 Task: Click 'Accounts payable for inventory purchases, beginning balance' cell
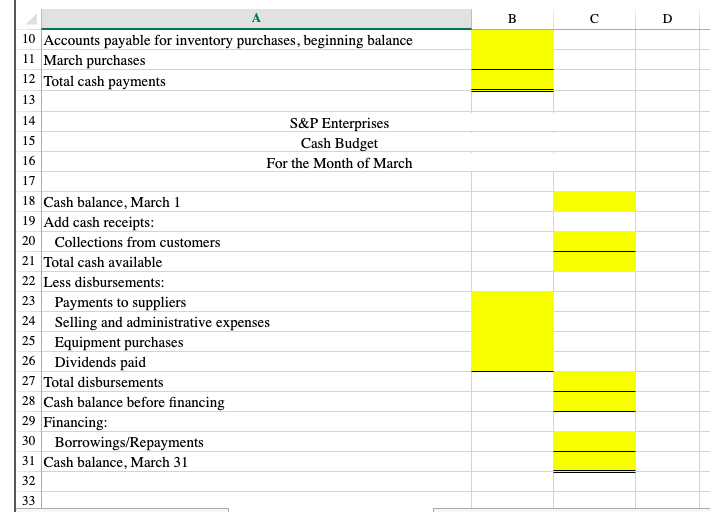[256, 40]
